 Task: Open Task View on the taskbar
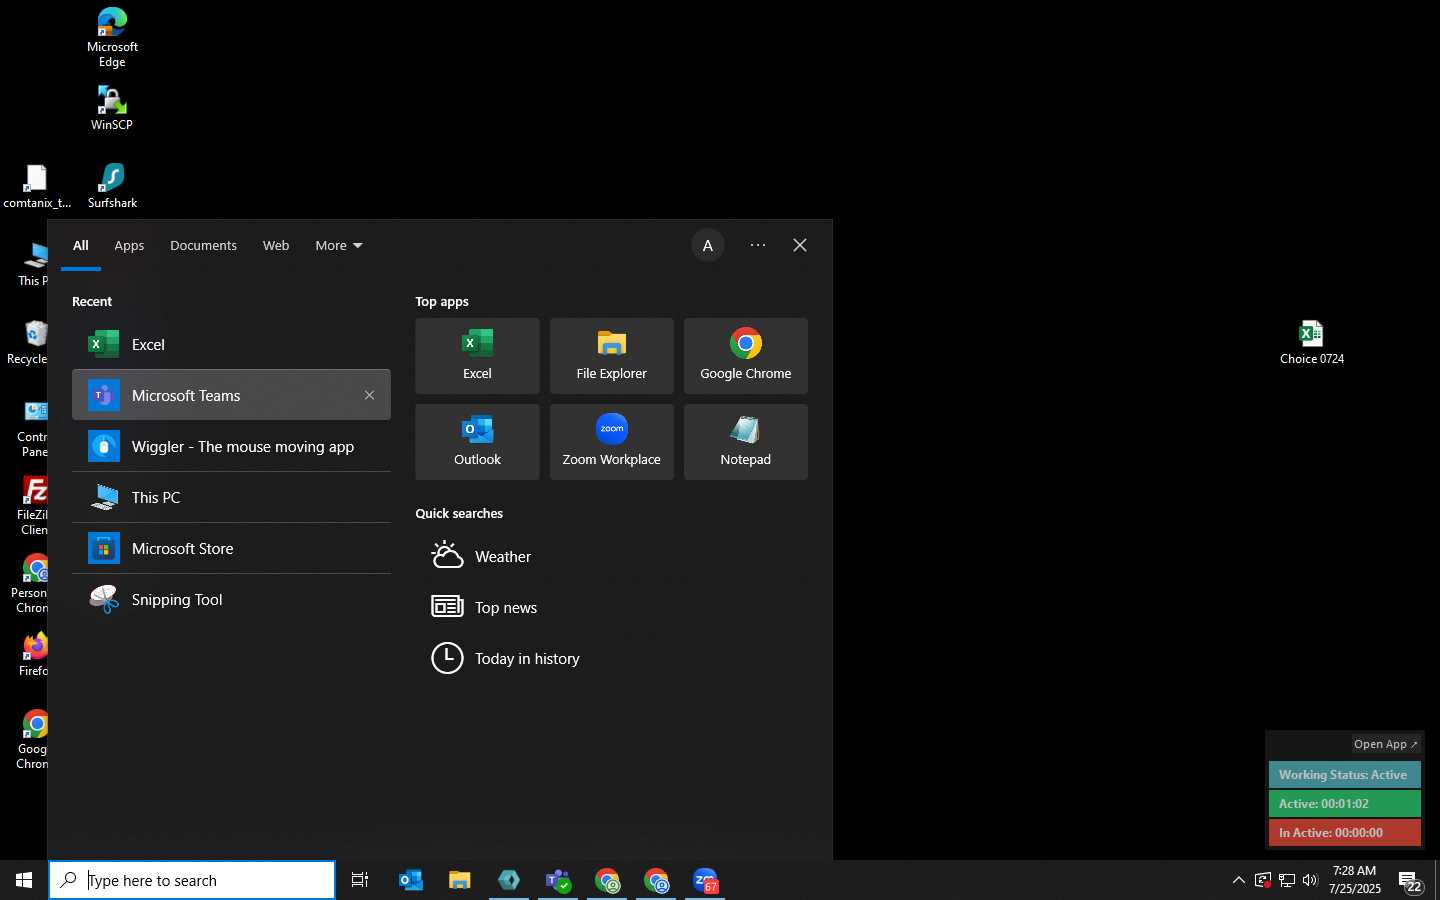360,880
